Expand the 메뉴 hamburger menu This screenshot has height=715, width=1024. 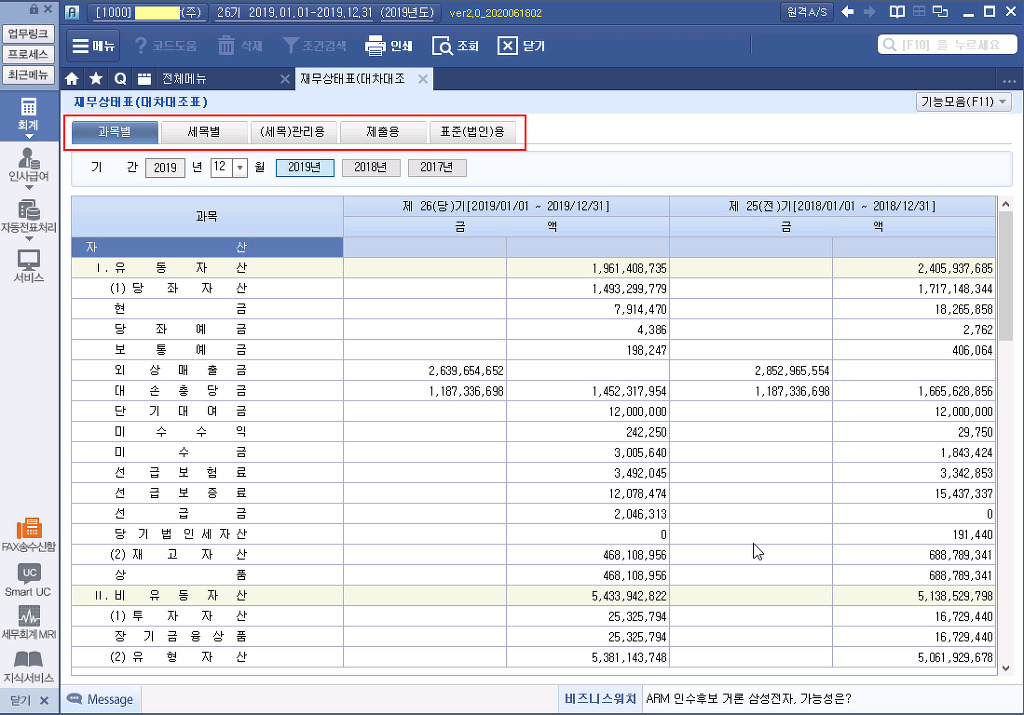94,46
